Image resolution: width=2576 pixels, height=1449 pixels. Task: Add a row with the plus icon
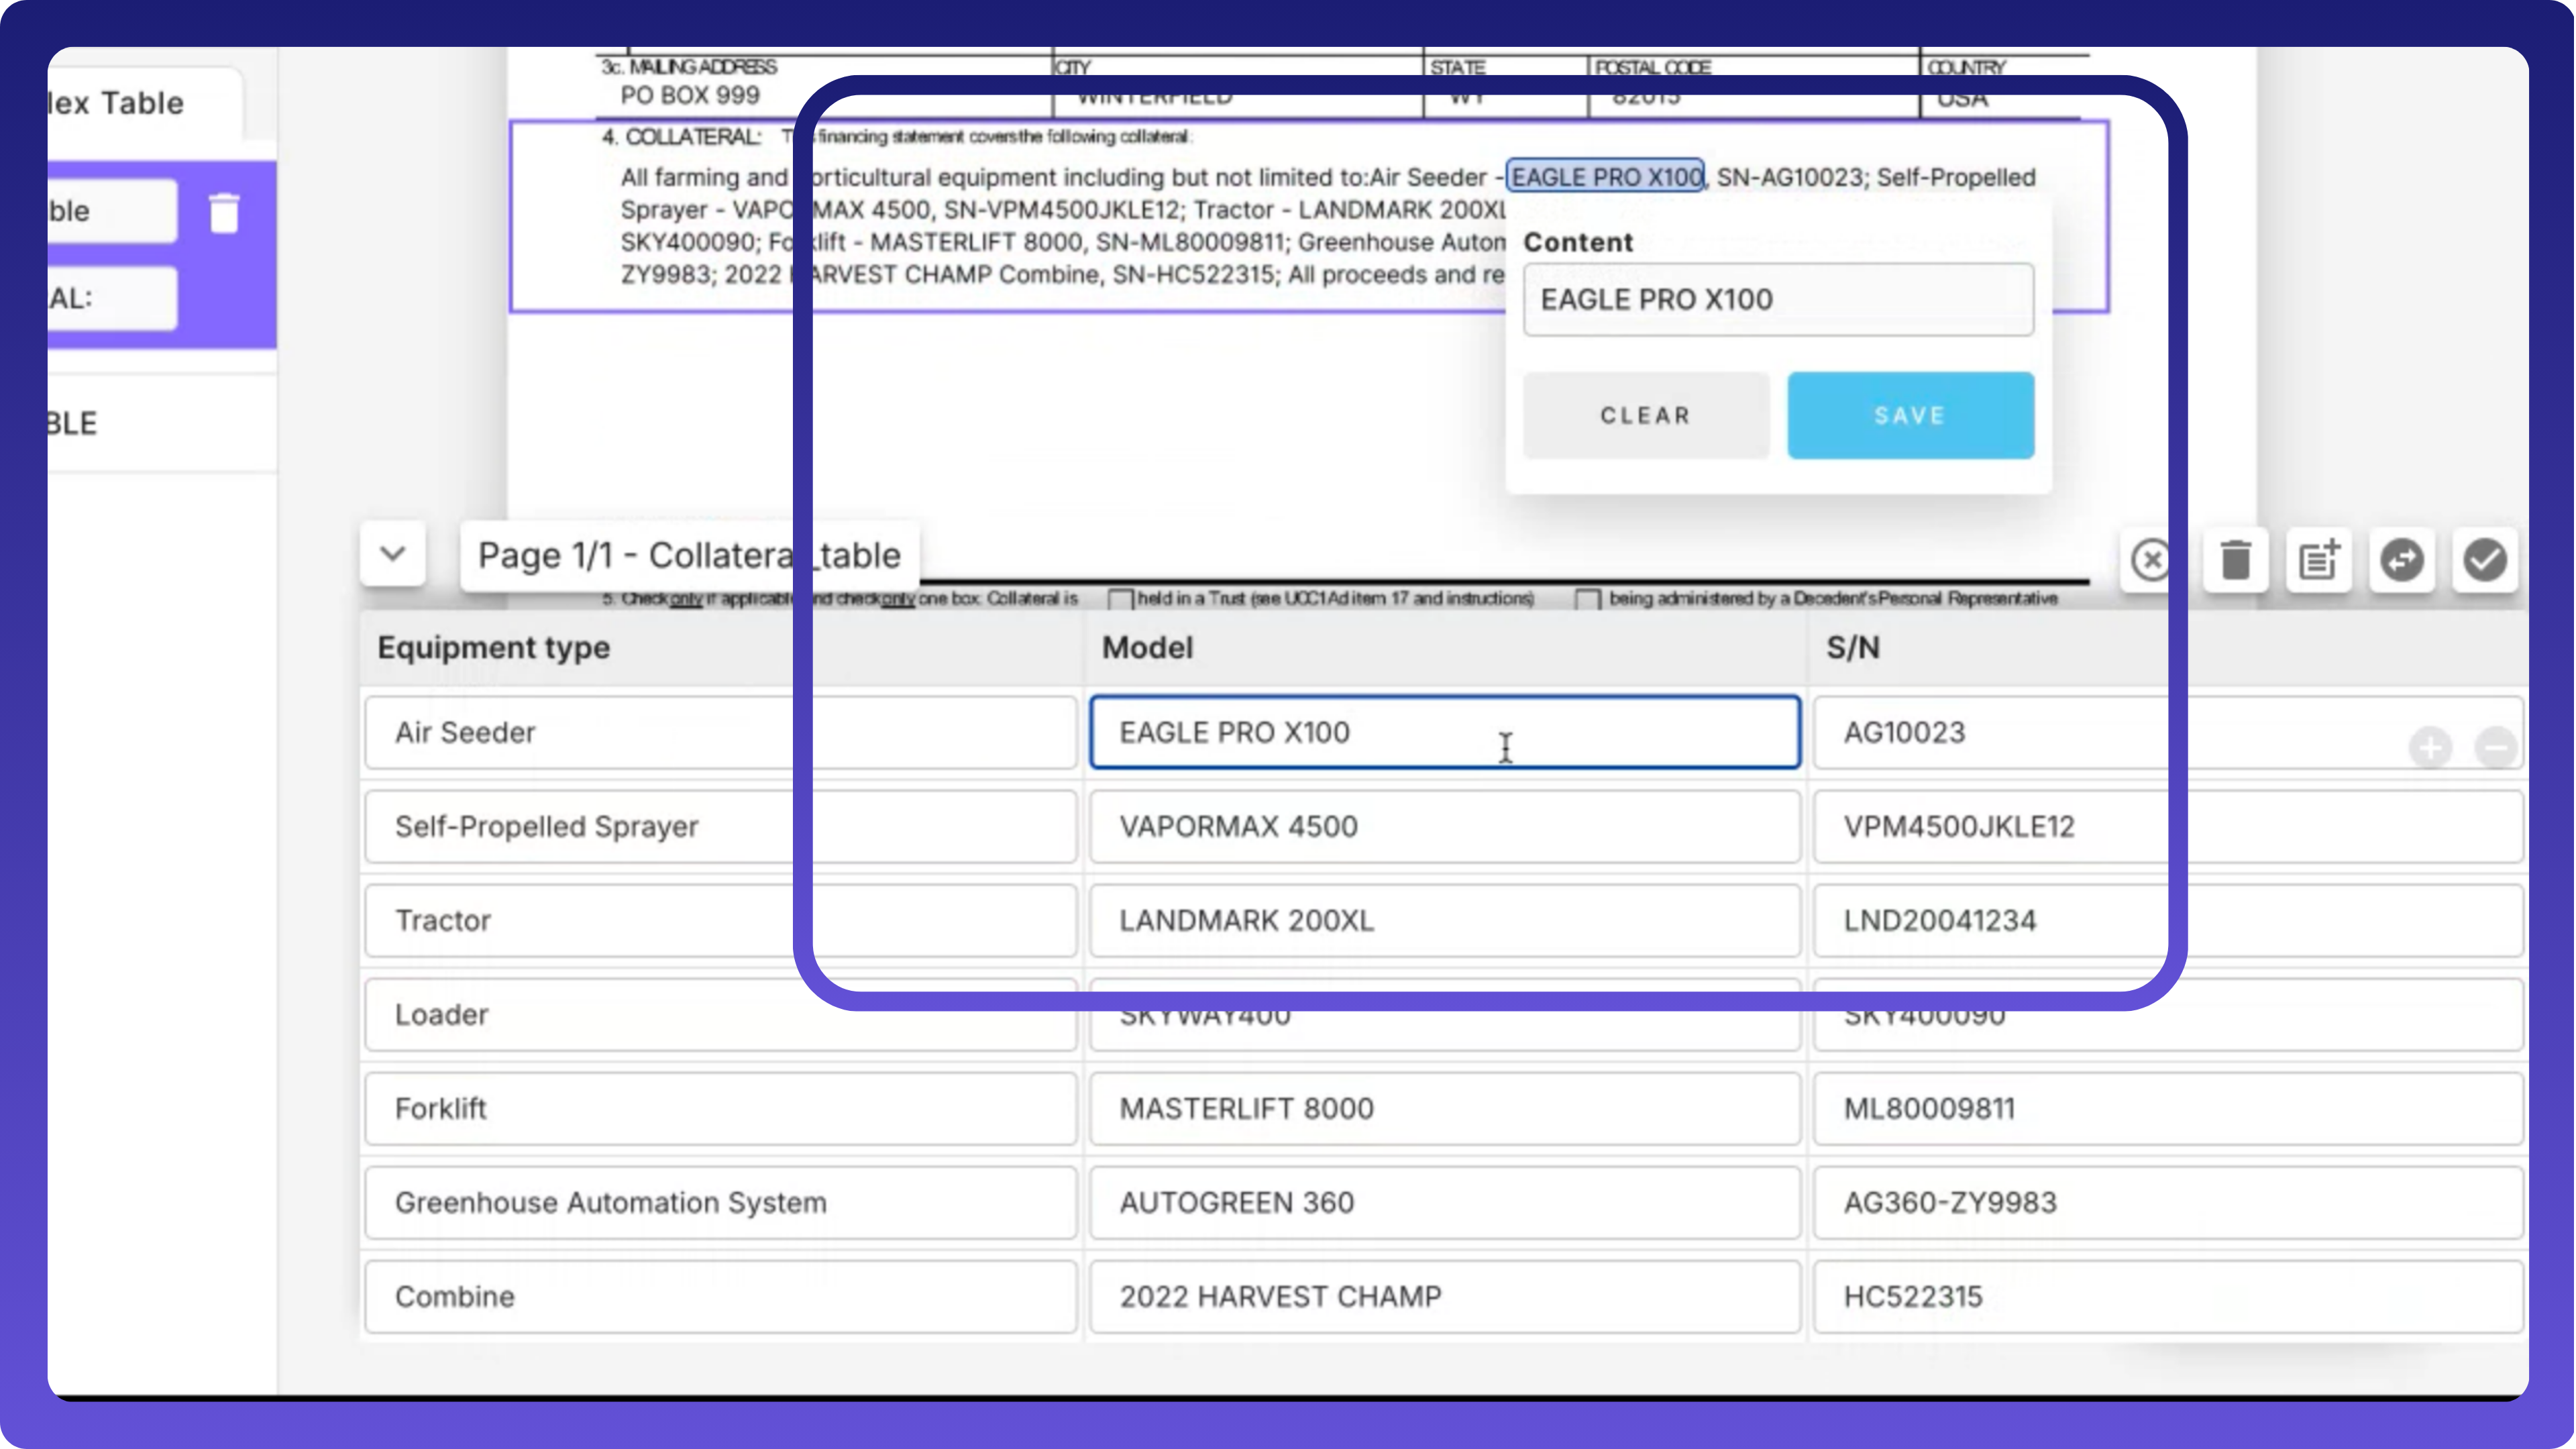click(x=2430, y=747)
